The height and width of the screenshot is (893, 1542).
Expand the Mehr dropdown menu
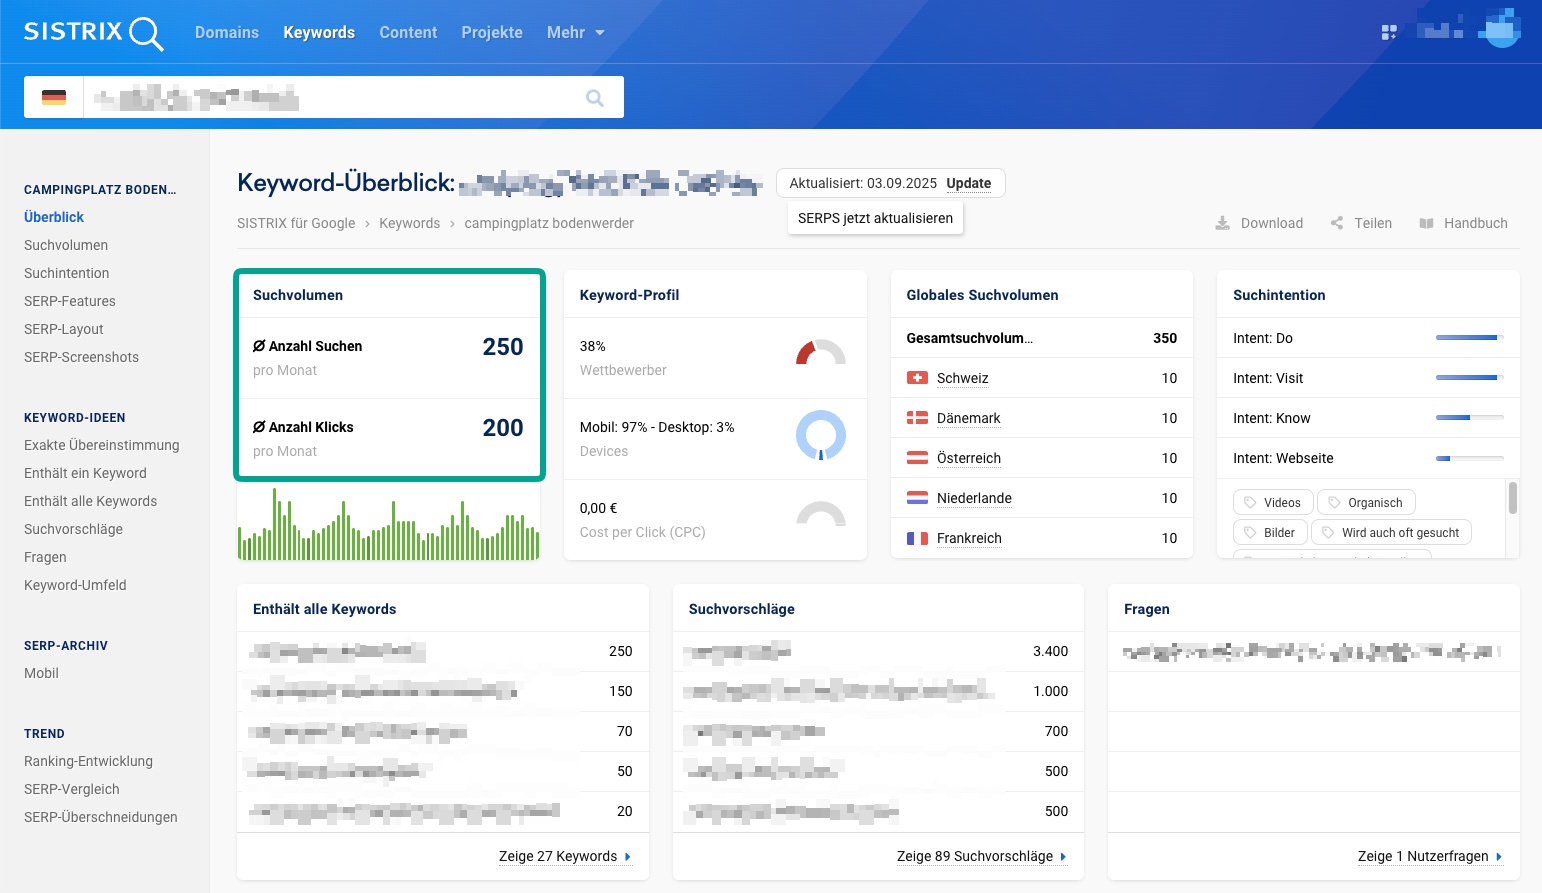(575, 33)
